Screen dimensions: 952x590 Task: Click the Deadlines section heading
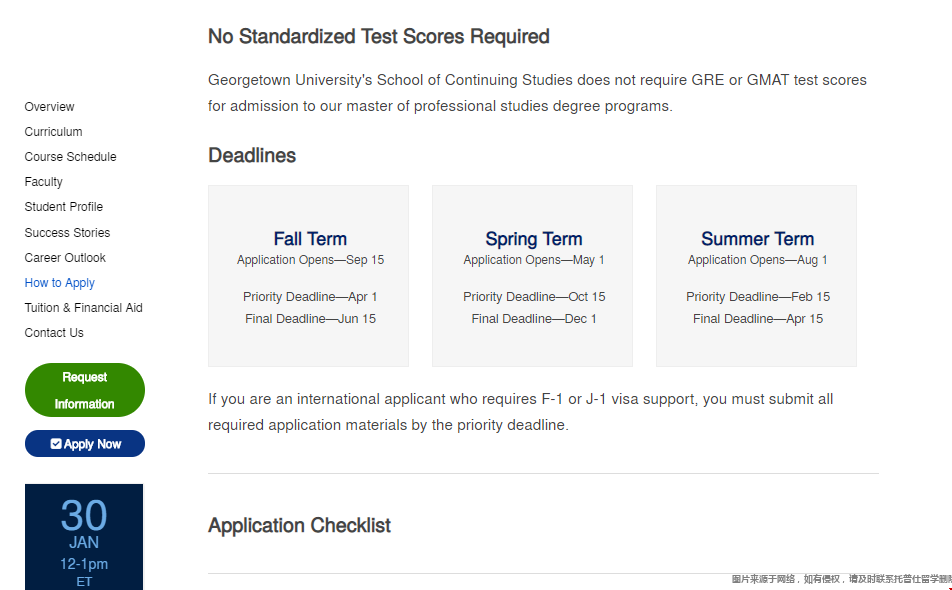[252, 155]
